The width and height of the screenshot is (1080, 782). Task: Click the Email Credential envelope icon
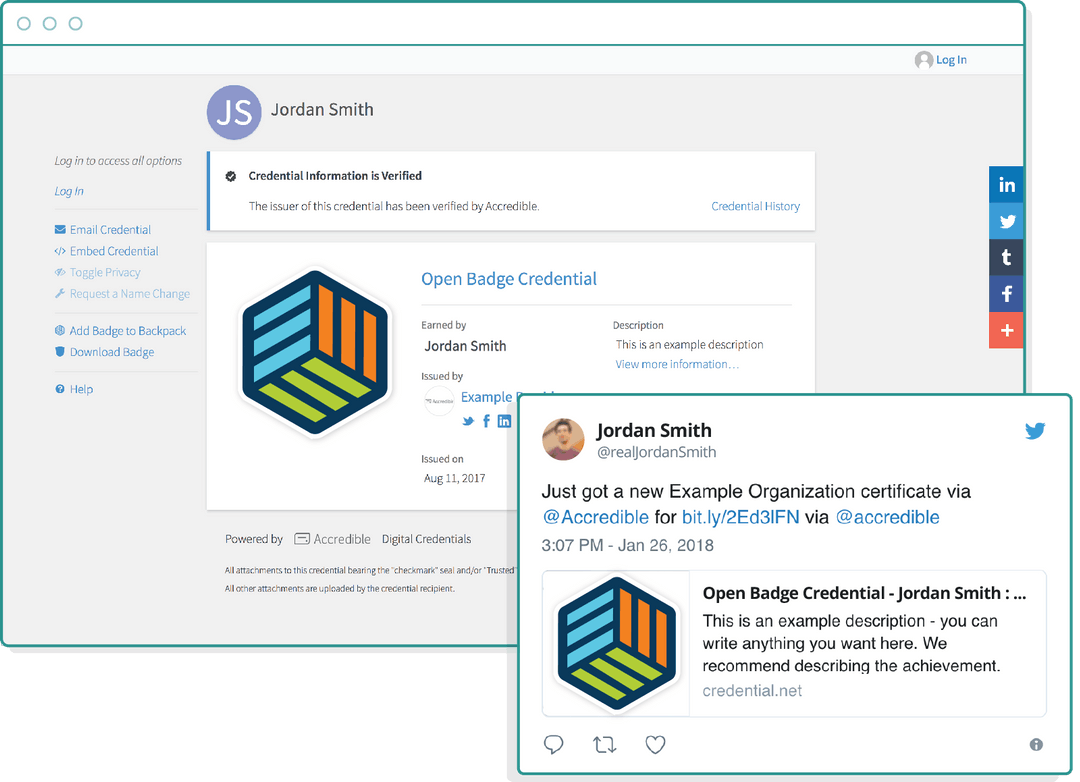(60, 229)
